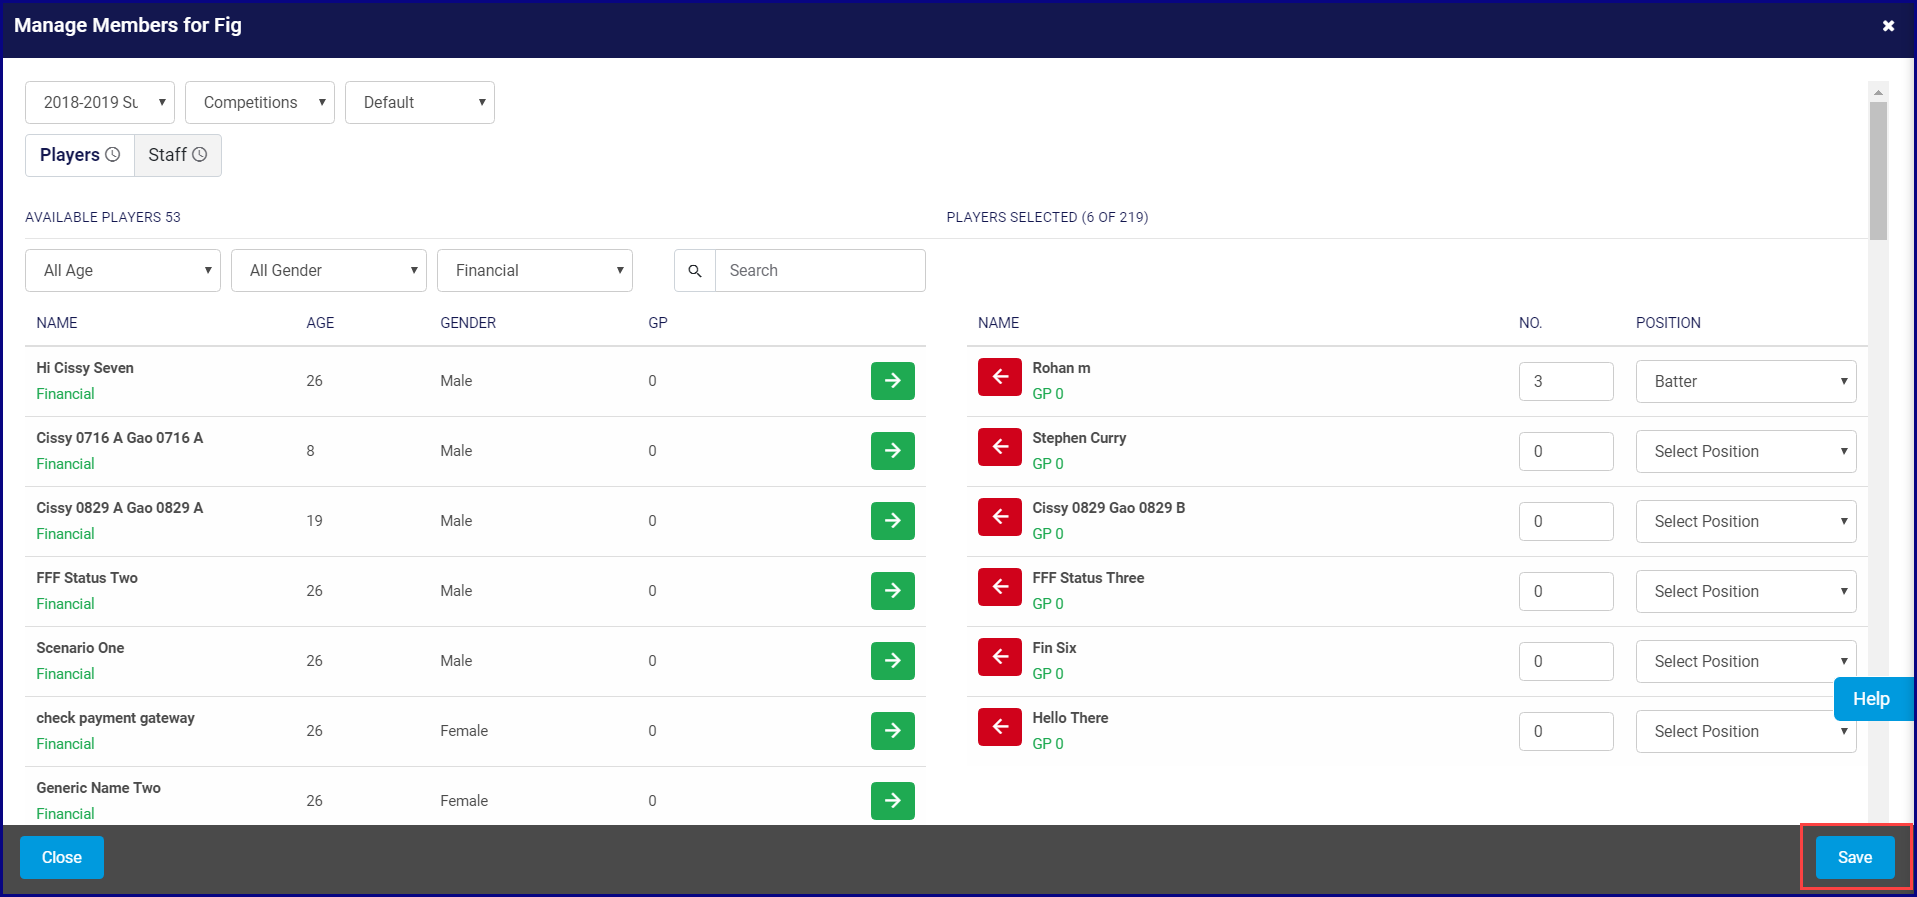The image size is (1917, 897).
Task: Close the Manage Members dialog with X
Action: tap(1888, 26)
